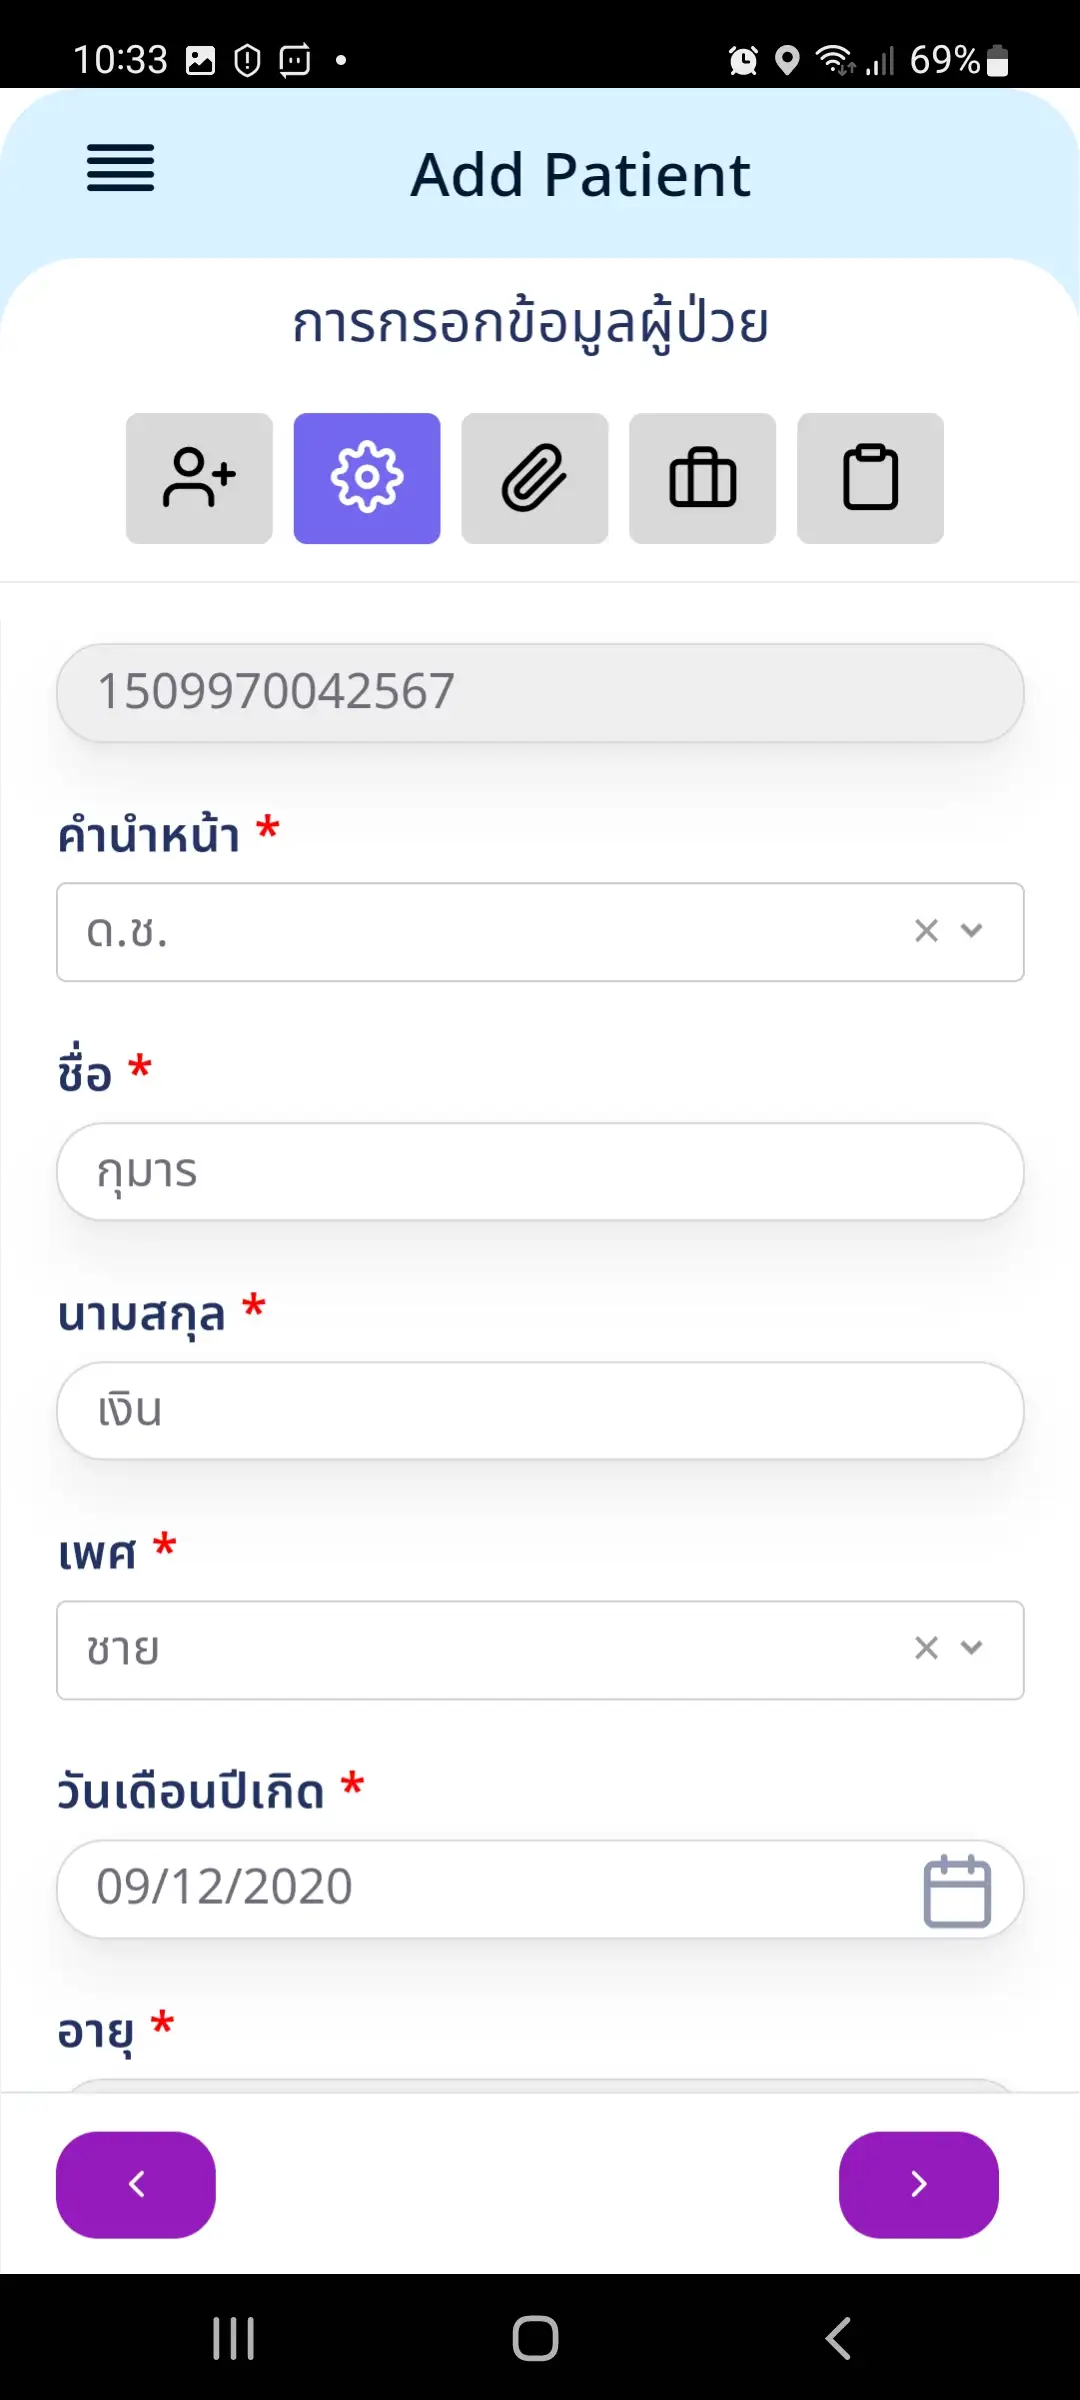This screenshot has height=2400, width=1080.
Task: Edit the surname field เงิน
Action: 540,1410
